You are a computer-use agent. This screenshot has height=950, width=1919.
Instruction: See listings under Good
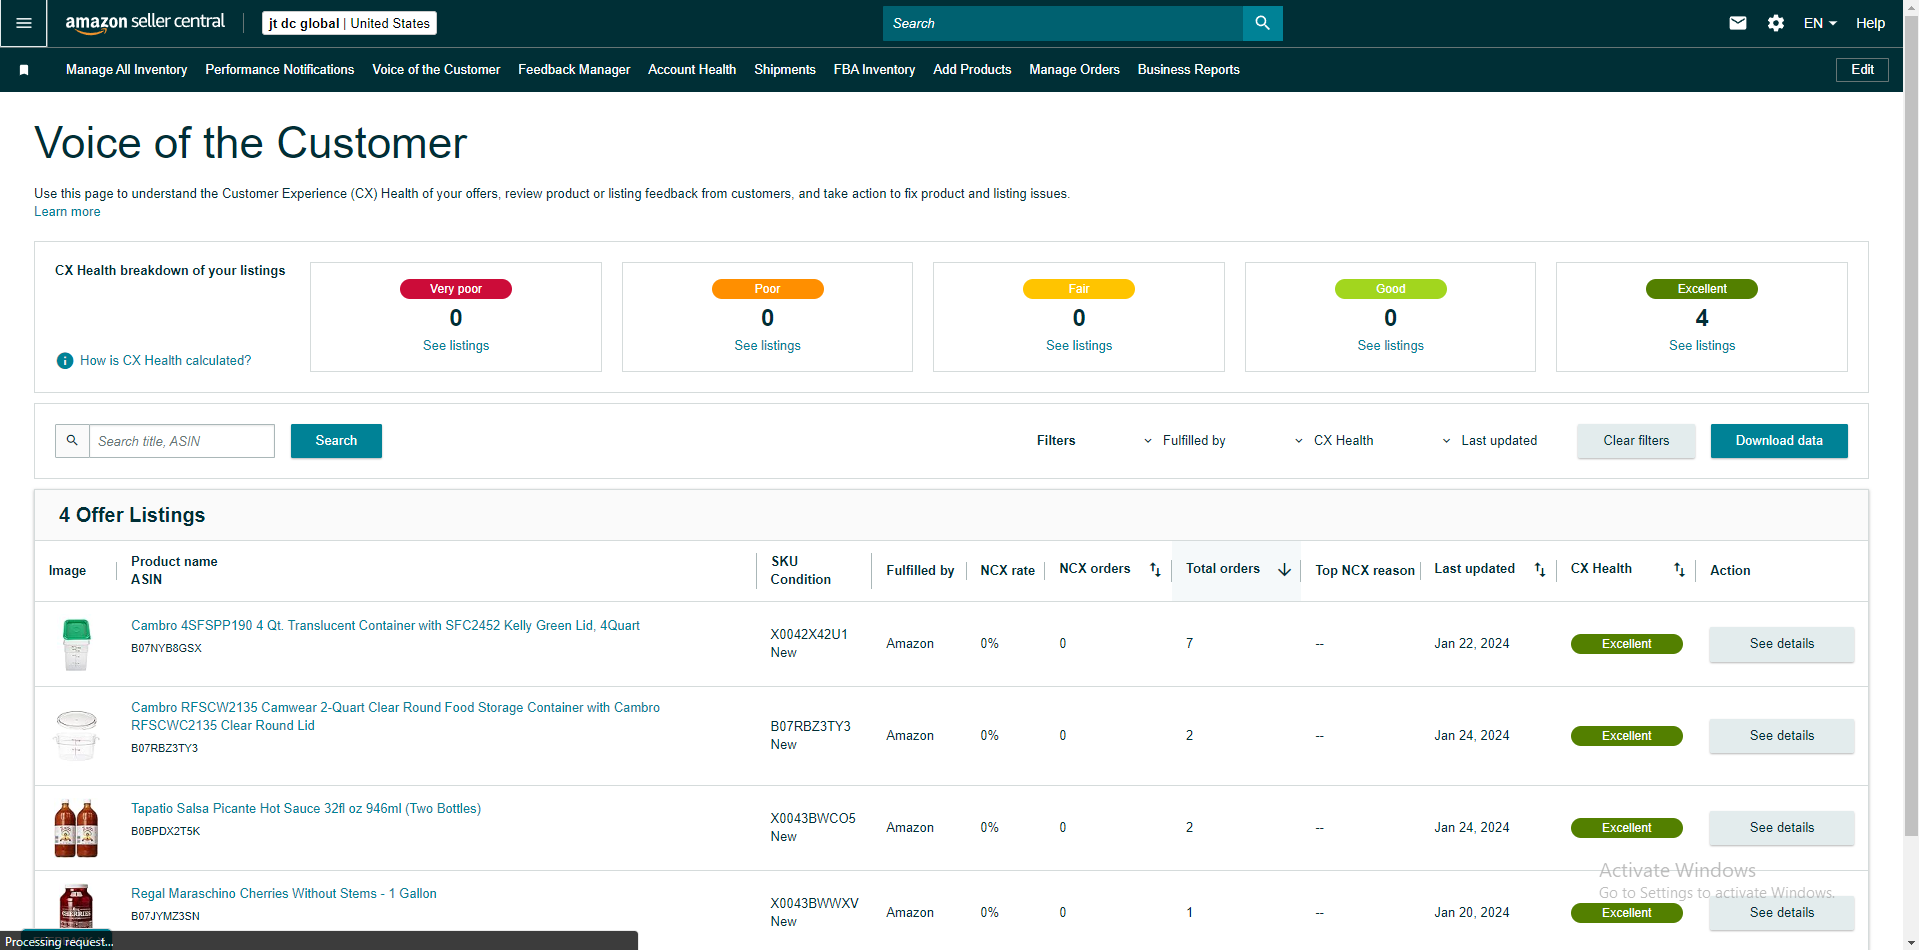(x=1391, y=346)
